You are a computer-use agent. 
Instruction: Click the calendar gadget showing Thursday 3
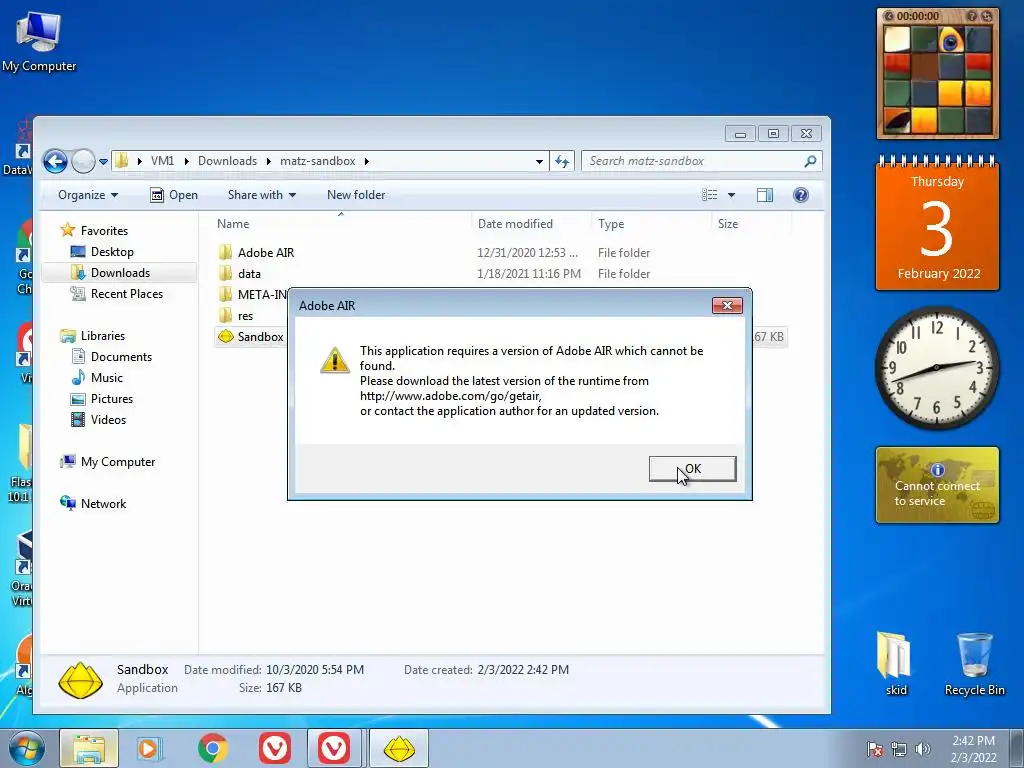pyautogui.click(x=937, y=223)
